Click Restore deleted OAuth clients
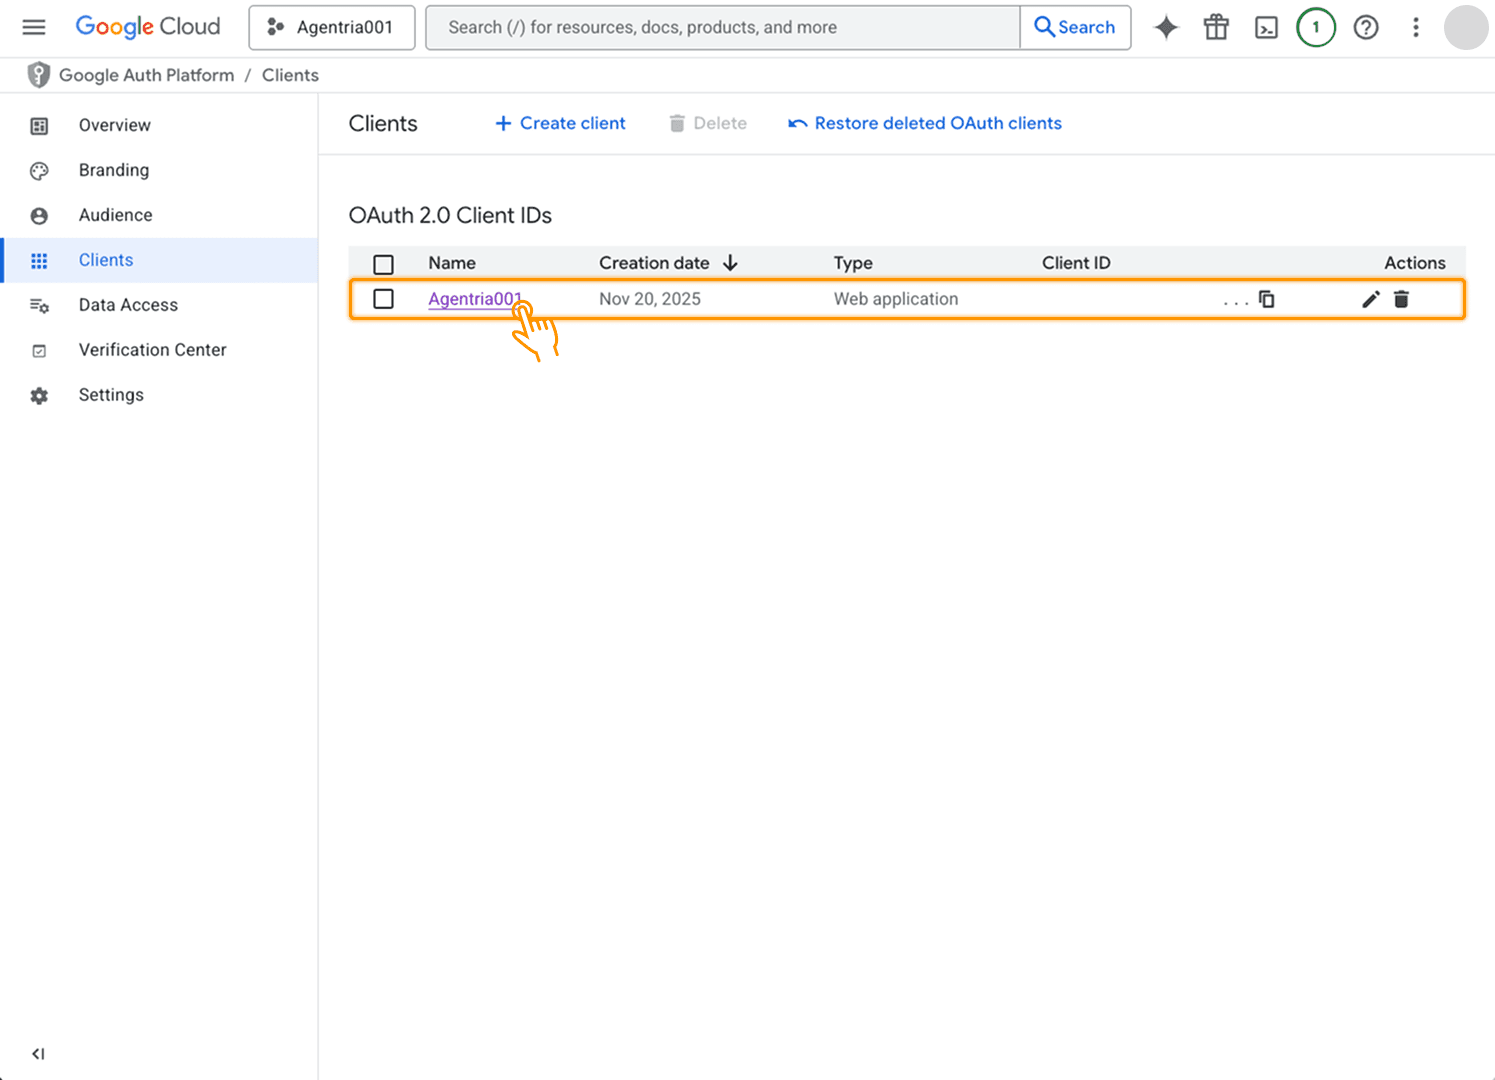The height and width of the screenshot is (1080, 1495). [925, 123]
